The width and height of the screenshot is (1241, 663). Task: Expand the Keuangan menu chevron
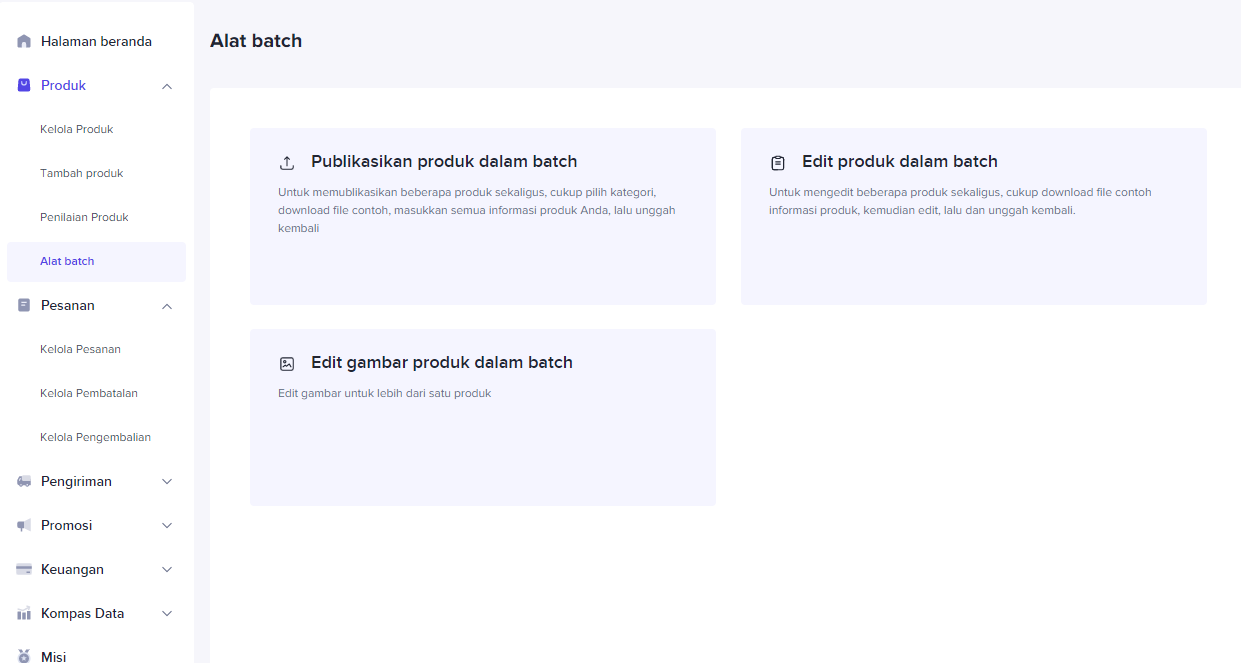tap(167, 570)
